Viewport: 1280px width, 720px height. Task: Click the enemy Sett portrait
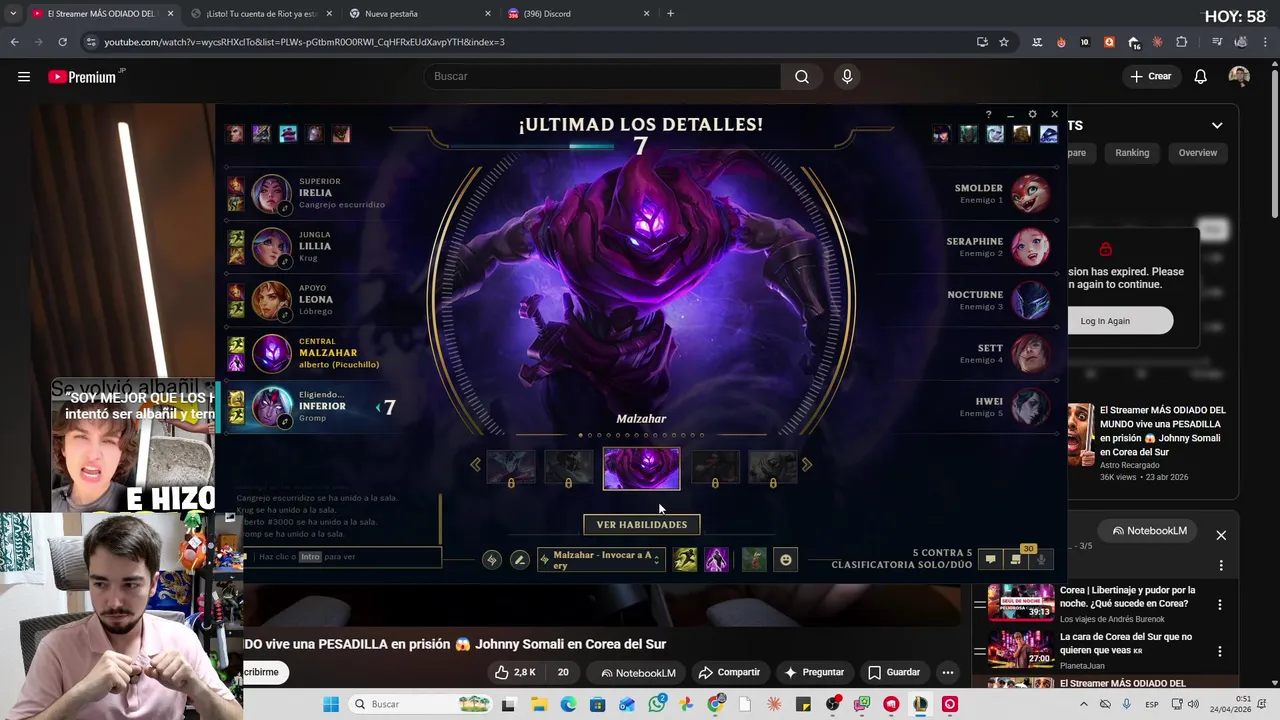coord(1030,353)
